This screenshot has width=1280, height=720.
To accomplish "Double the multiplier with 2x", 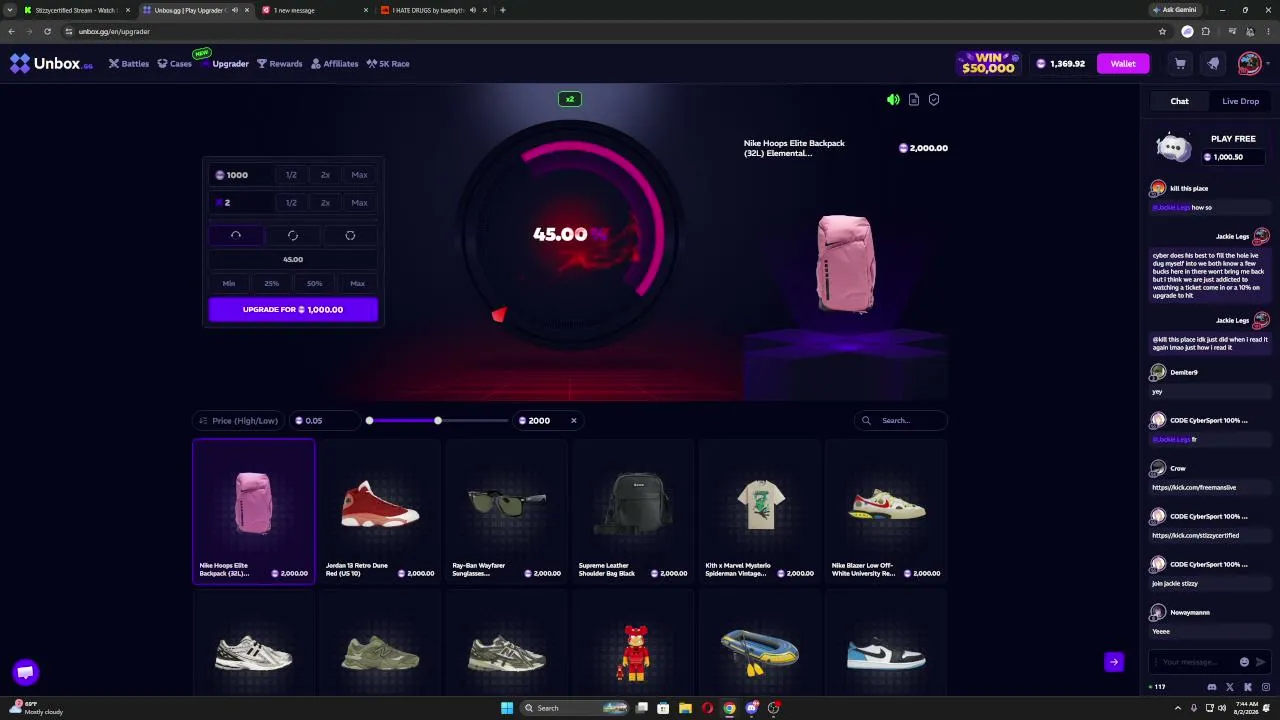I will [x=325, y=203].
